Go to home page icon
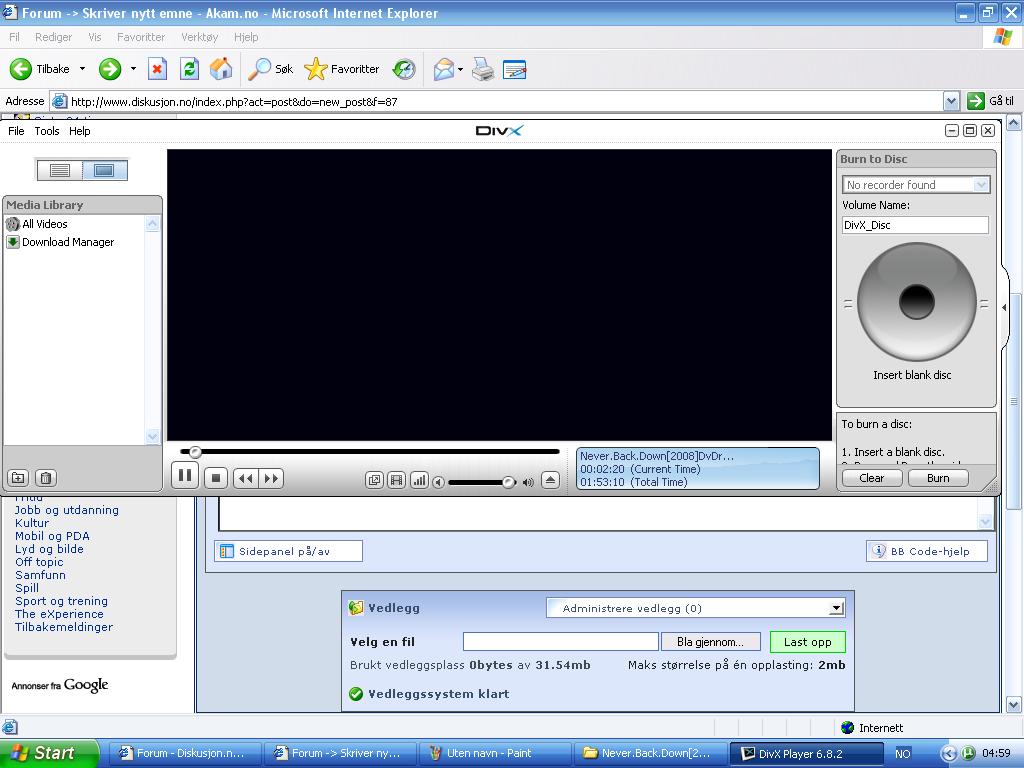The width and height of the screenshot is (1024, 768). [x=221, y=69]
